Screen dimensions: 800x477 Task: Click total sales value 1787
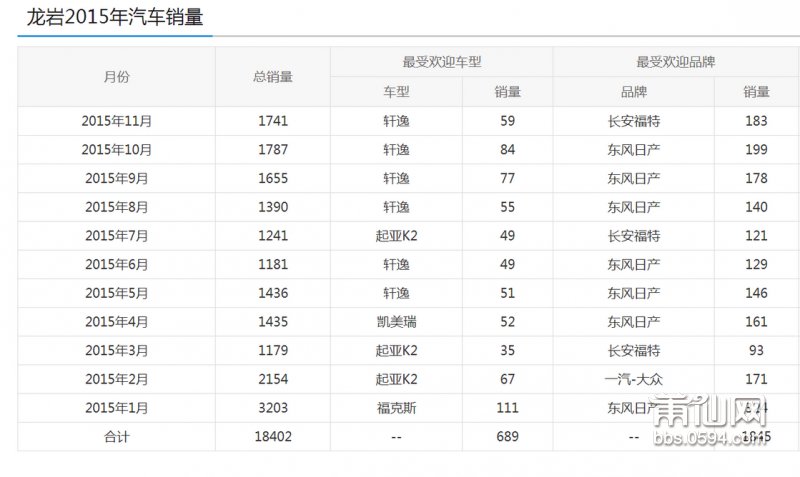click(273, 149)
